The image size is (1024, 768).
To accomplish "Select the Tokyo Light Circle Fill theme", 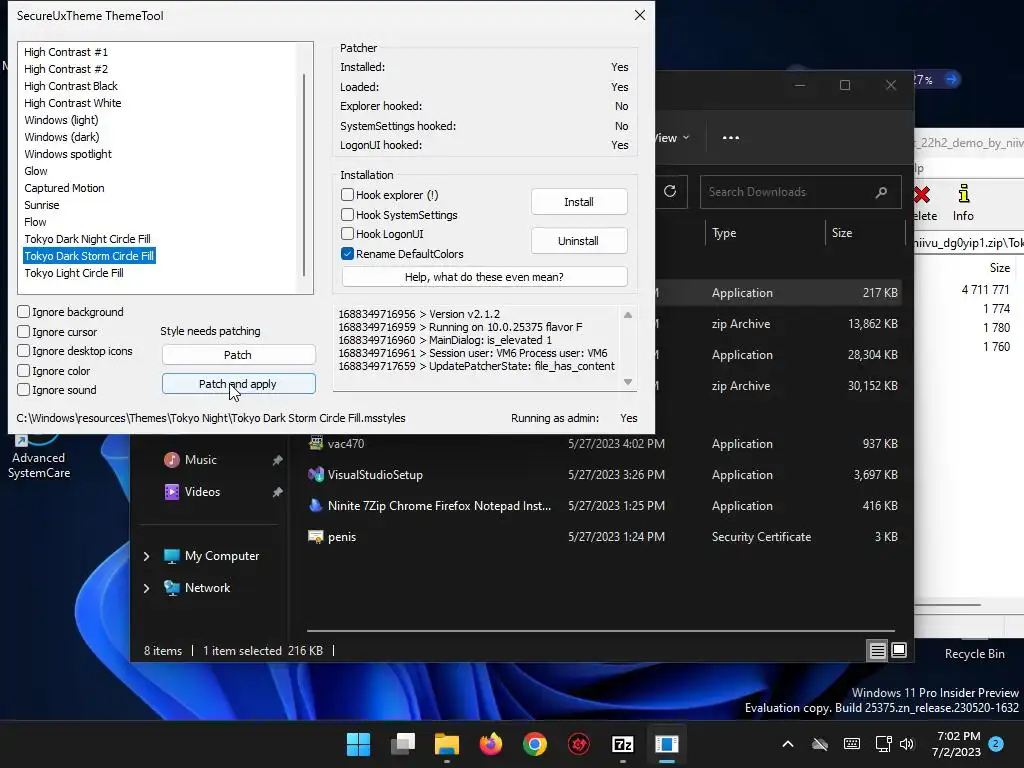I will coord(74,273).
